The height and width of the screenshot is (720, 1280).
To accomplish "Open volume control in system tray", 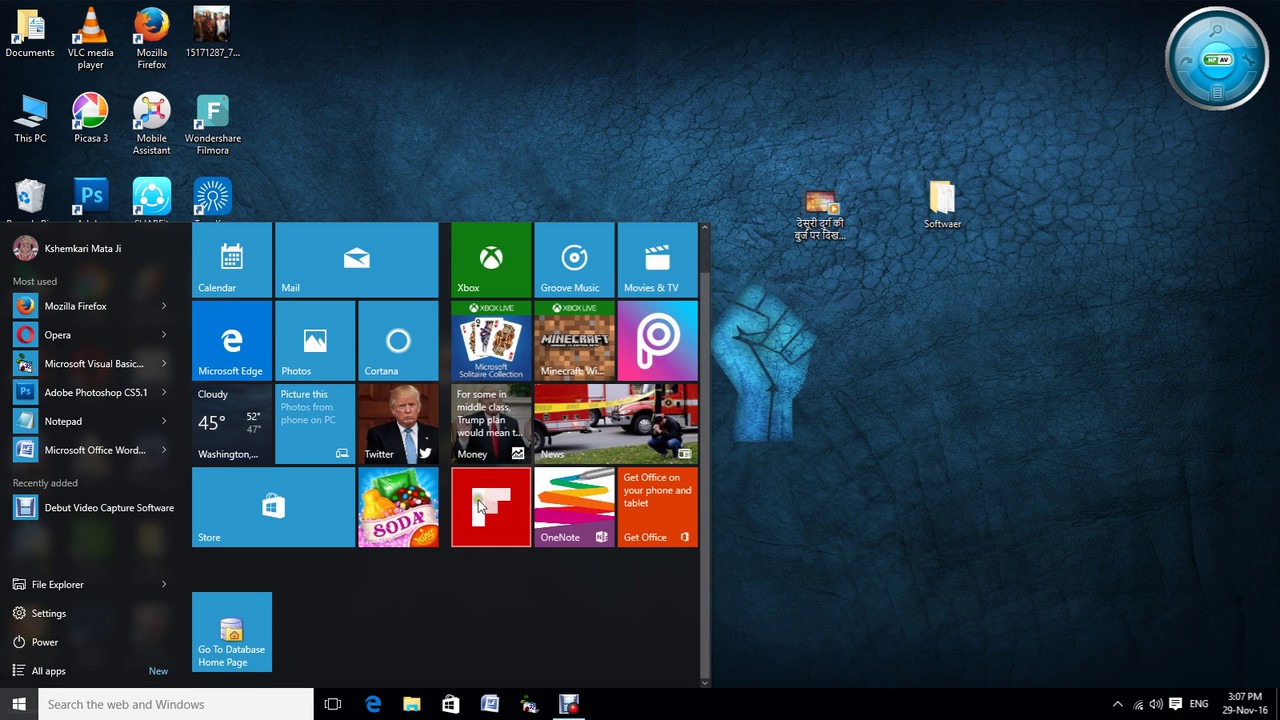I will [x=1156, y=704].
